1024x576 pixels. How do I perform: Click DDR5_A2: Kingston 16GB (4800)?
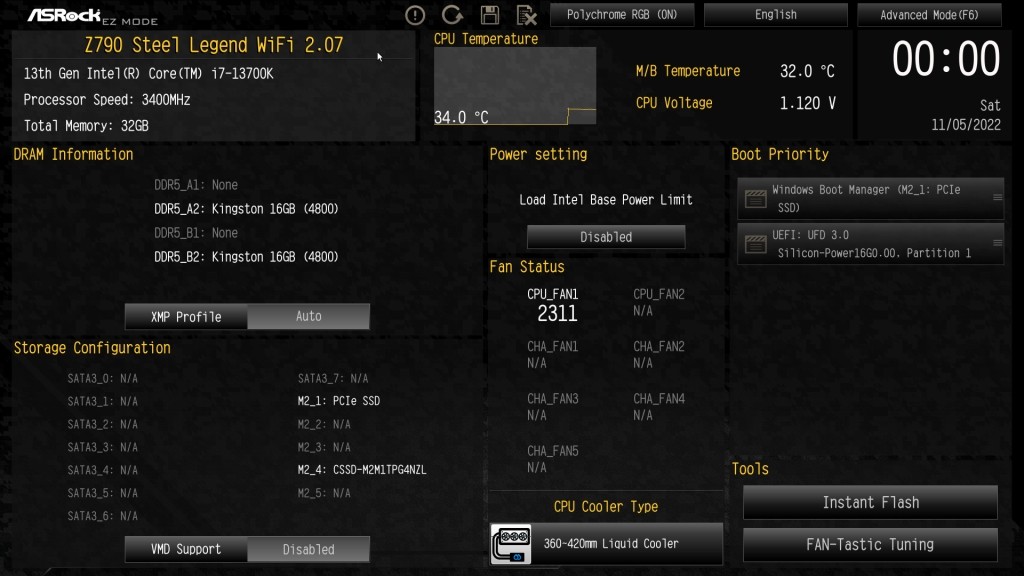246,209
